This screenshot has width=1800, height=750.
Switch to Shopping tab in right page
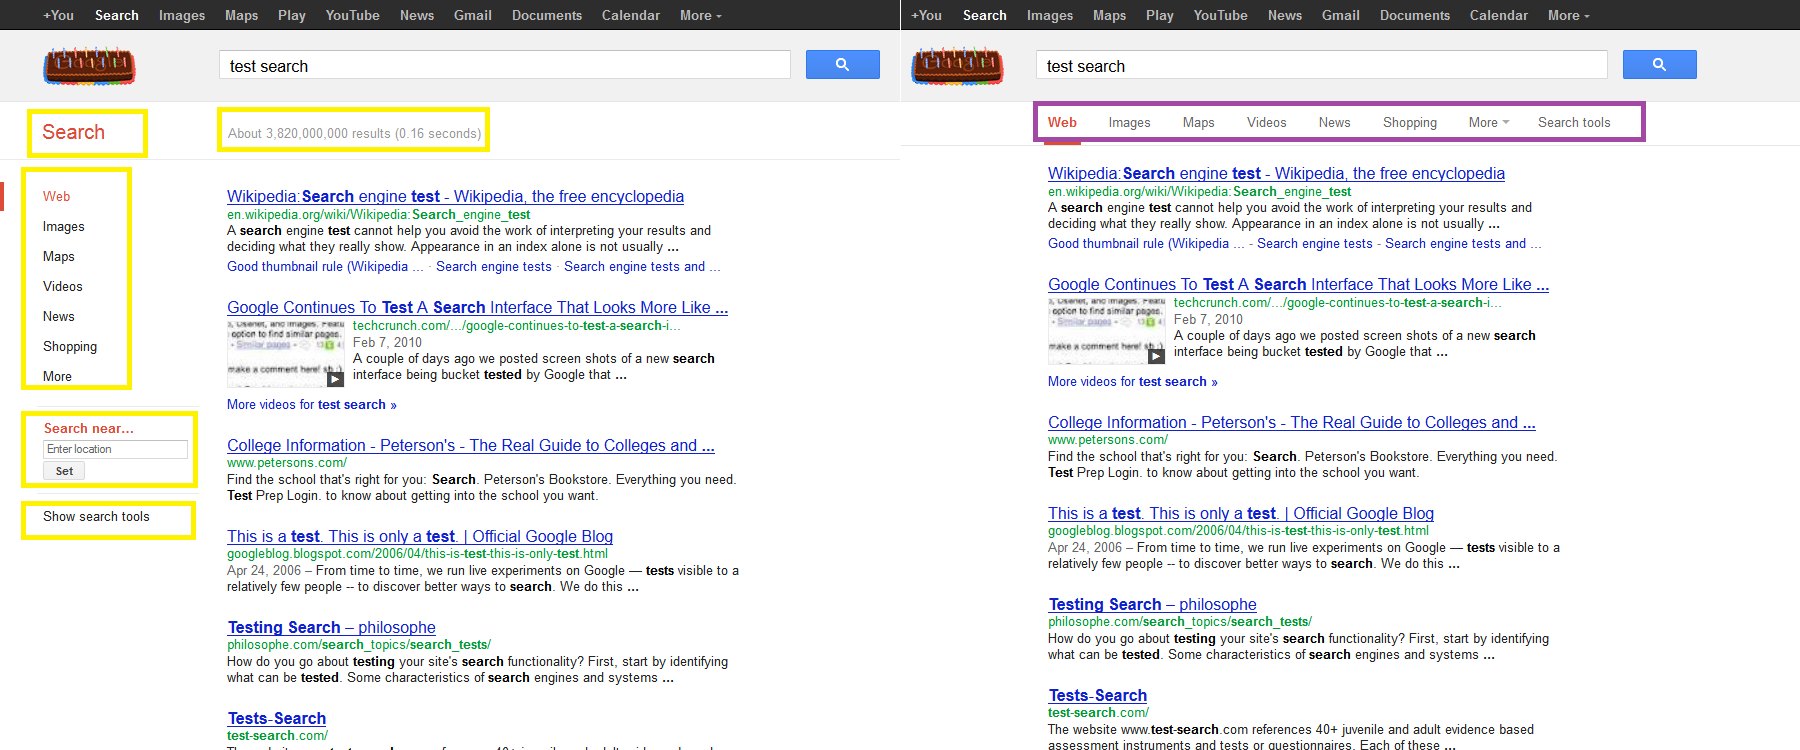1410,122
